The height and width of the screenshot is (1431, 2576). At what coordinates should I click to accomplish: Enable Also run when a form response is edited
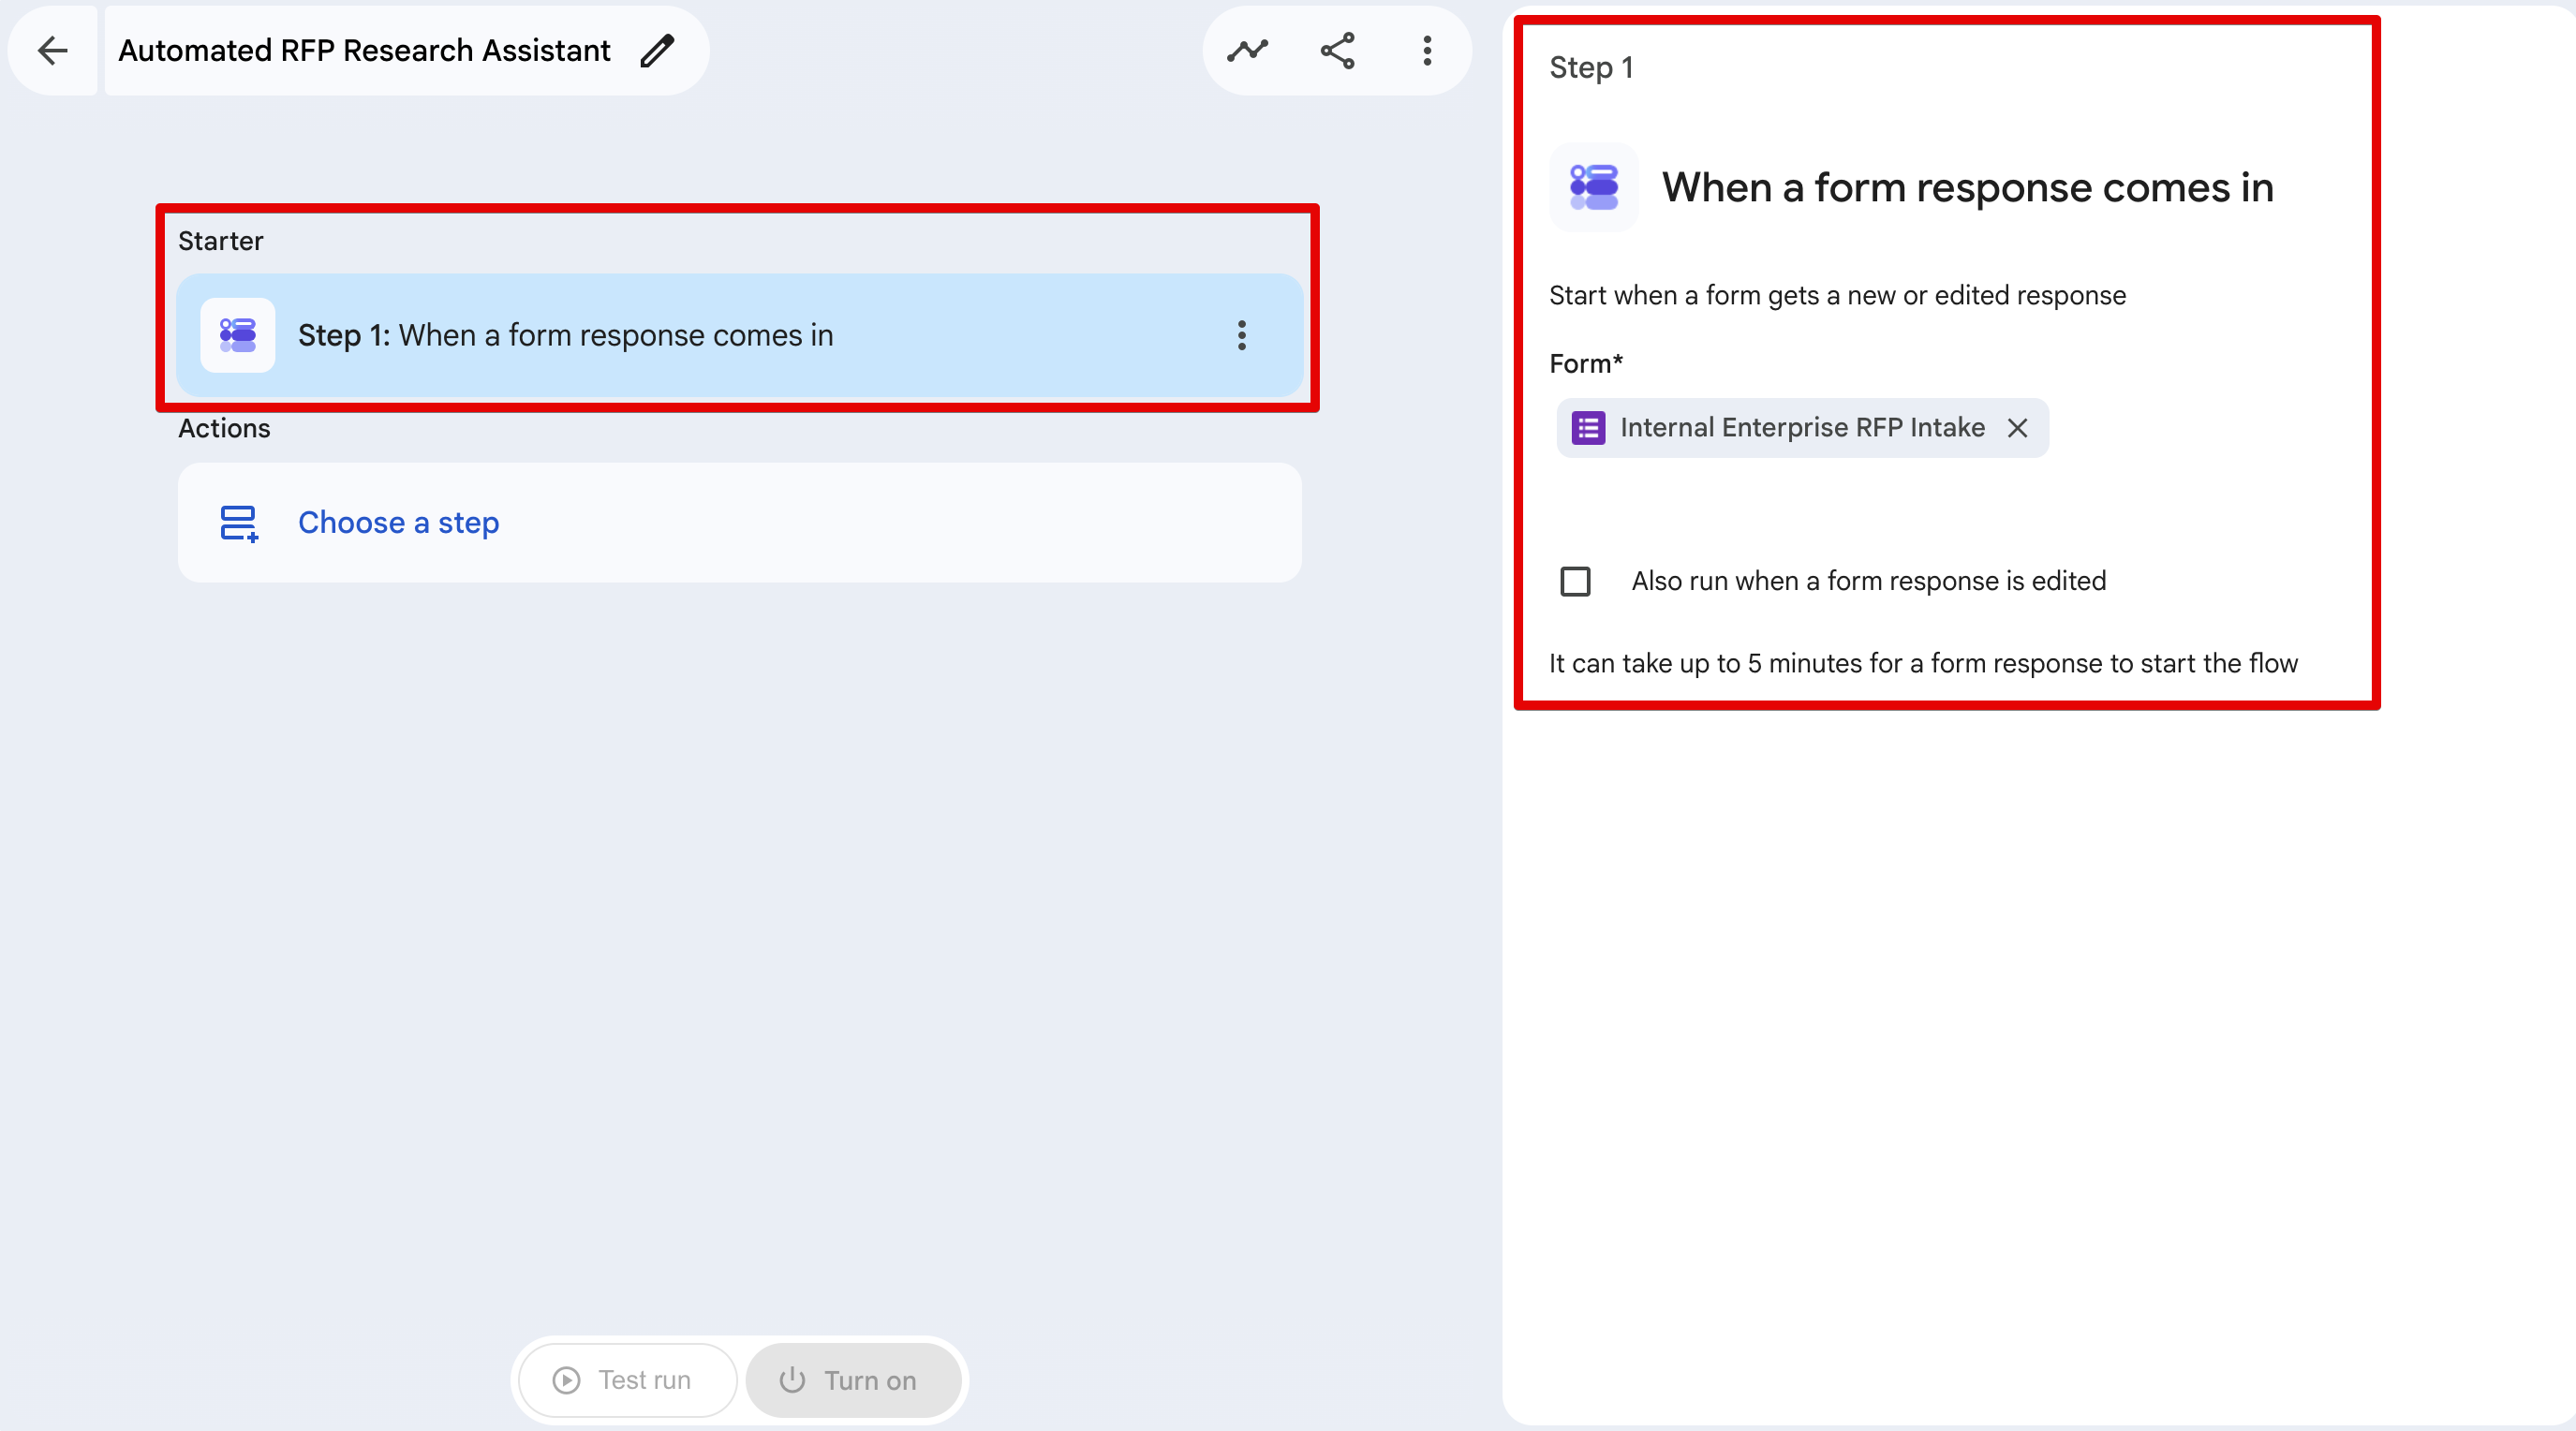coord(1575,581)
